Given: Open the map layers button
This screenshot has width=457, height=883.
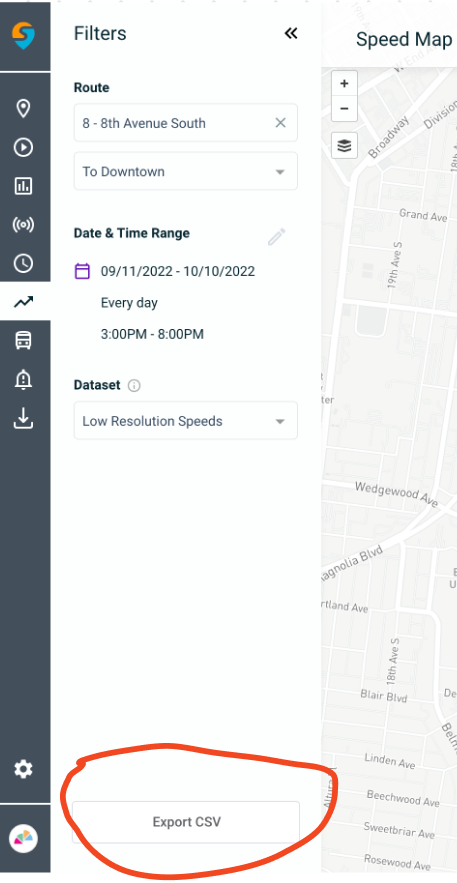Looking at the screenshot, I should tap(344, 146).
